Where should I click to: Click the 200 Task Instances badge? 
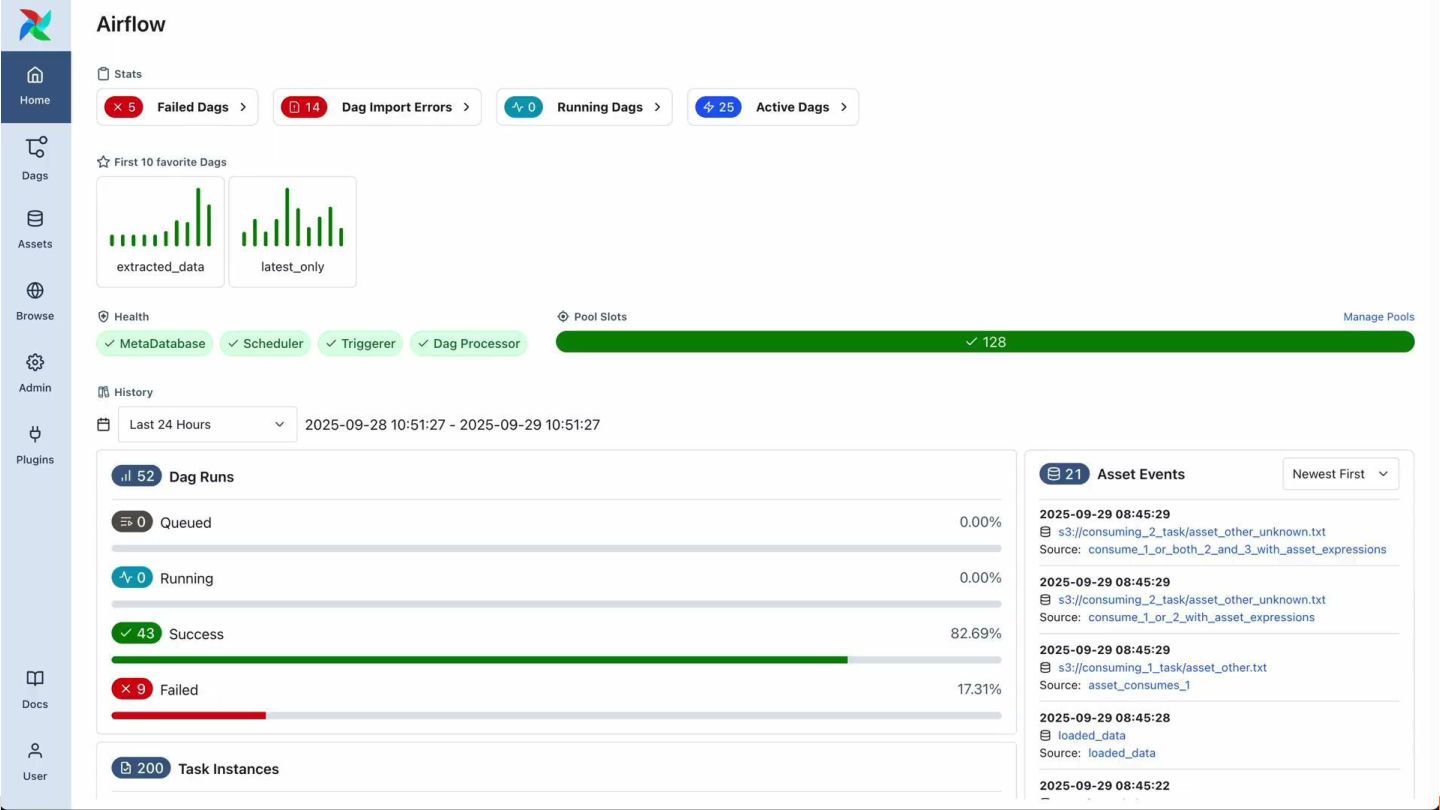pos(141,768)
